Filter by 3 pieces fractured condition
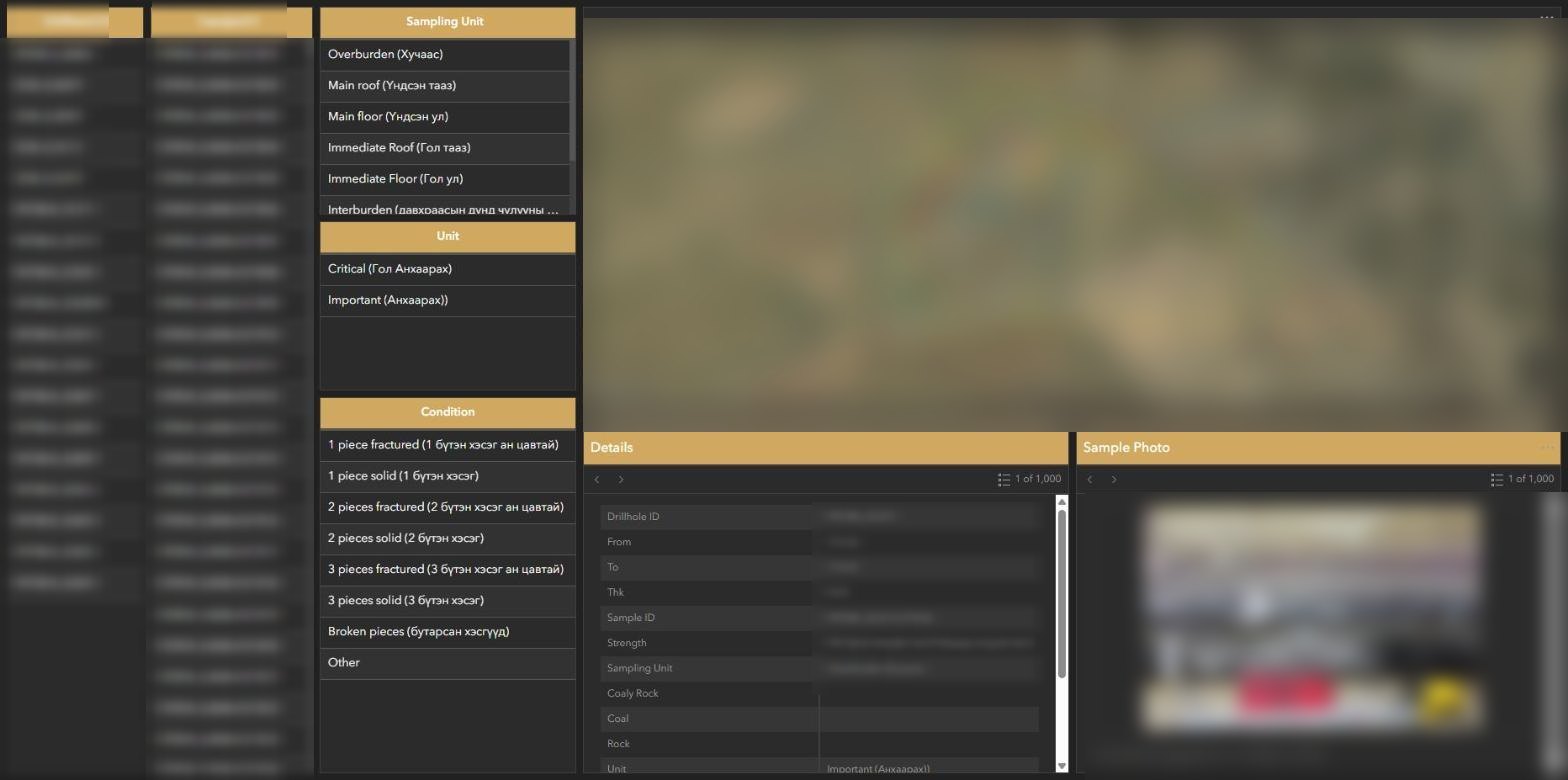The width and height of the screenshot is (1568, 780). (x=447, y=569)
